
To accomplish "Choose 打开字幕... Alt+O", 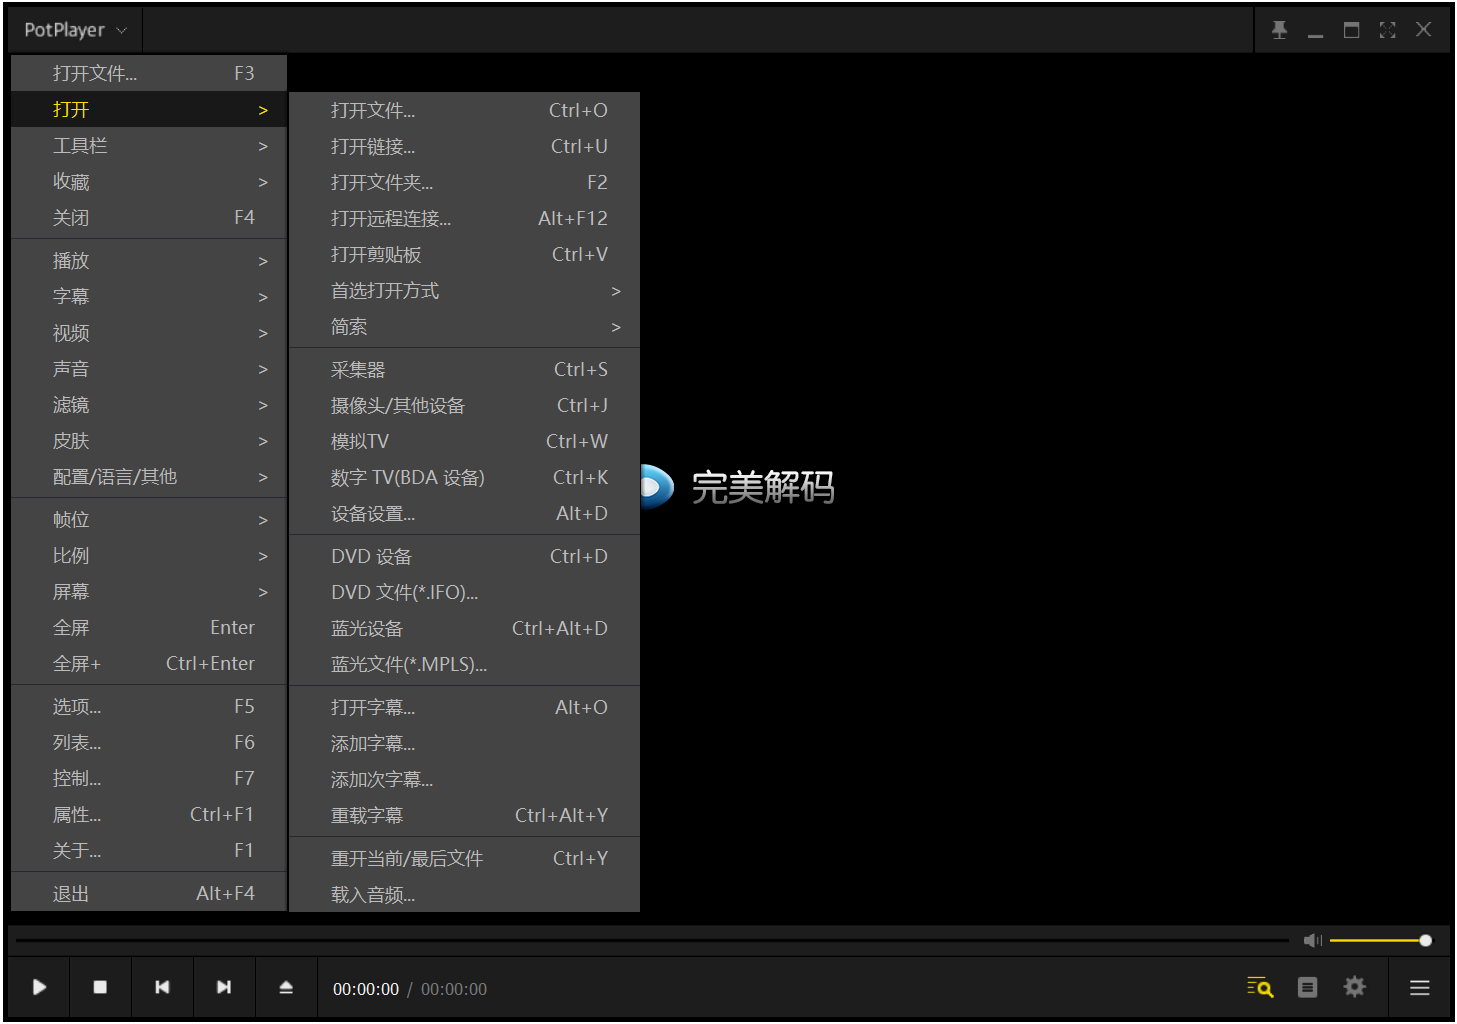I will [464, 708].
